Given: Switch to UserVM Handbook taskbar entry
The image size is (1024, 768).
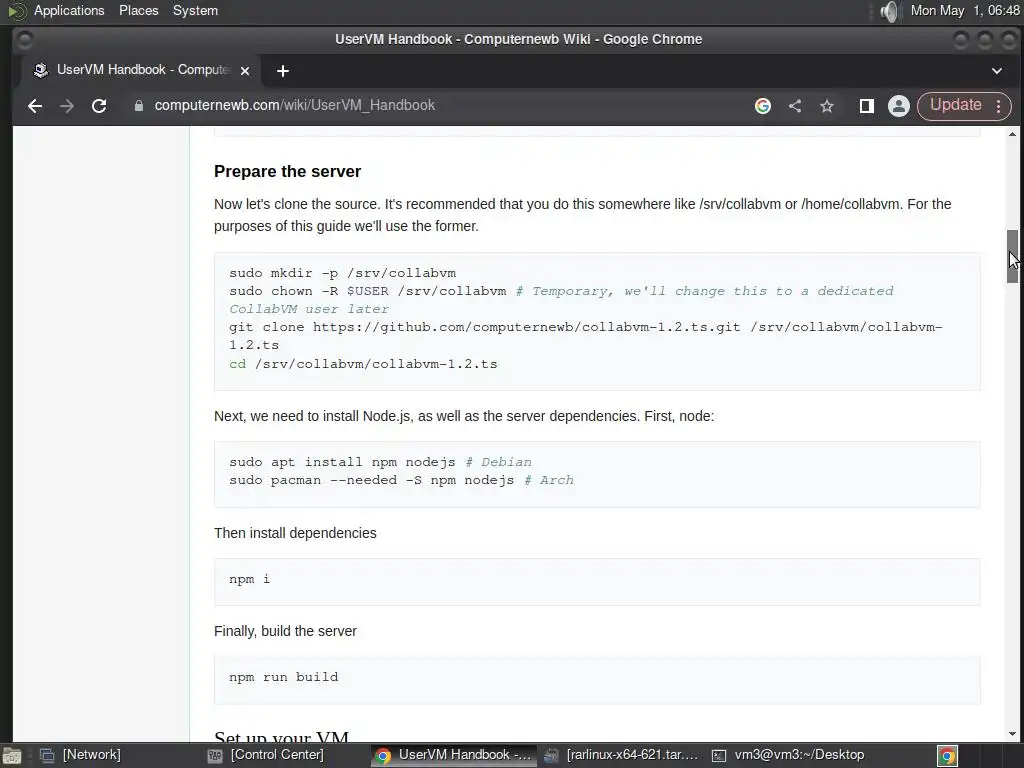Looking at the screenshot, I should coord(454,755).
